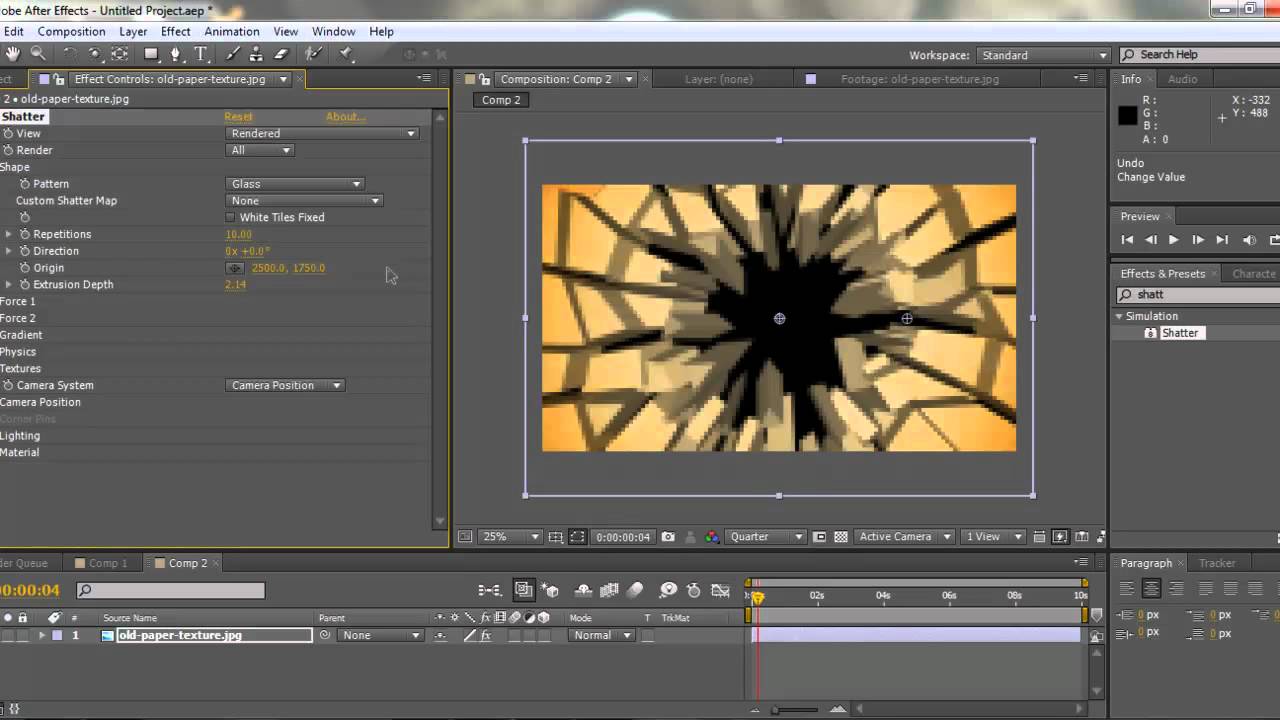Click the Search Help field
This screenshot has height=720, width=1280.
pyautogui.click(x=1199, y=55)
